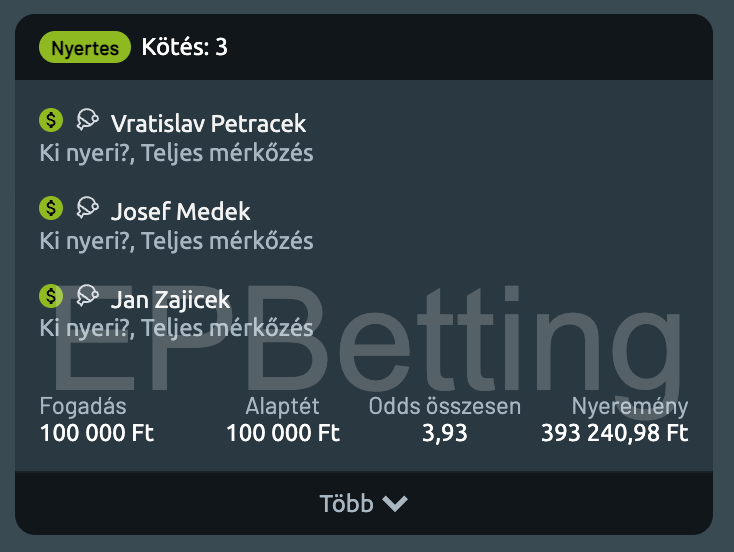Screen dimensions: 734x552
Task: Click the Odds összesen value 3,93
Action: (444, 434)
